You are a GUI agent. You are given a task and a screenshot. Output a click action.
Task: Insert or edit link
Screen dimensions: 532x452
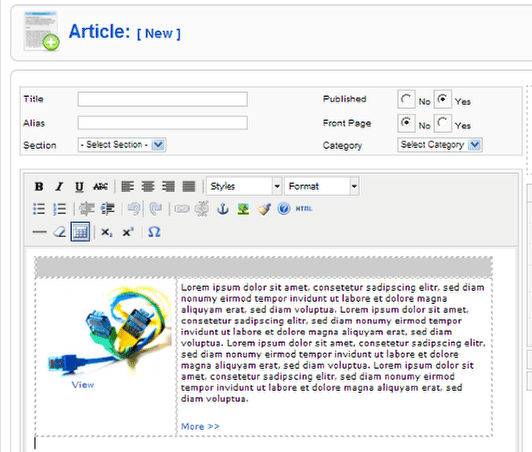tap(182, 209)
